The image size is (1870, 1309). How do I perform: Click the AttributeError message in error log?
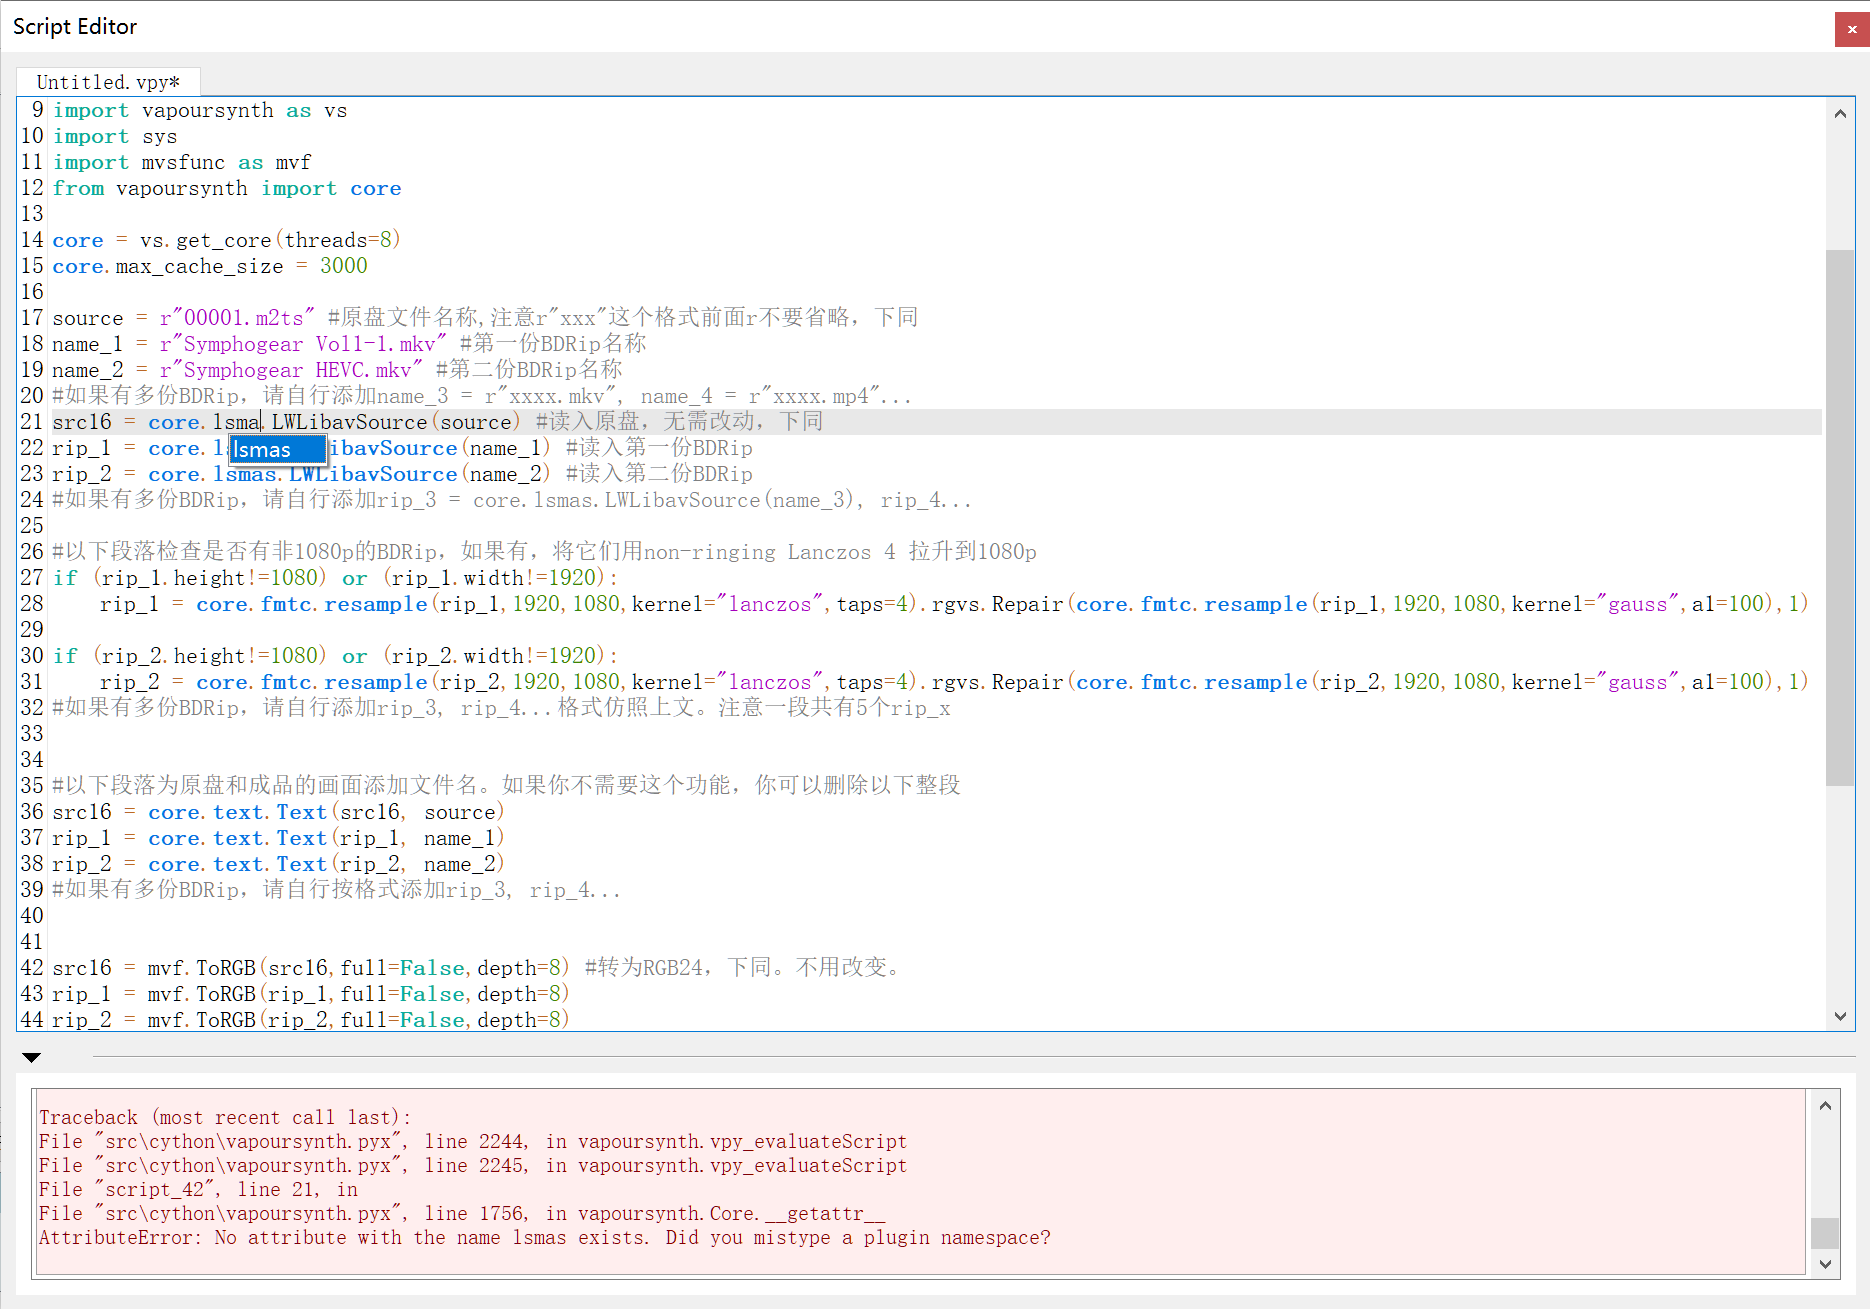[x=545, y=1238]
